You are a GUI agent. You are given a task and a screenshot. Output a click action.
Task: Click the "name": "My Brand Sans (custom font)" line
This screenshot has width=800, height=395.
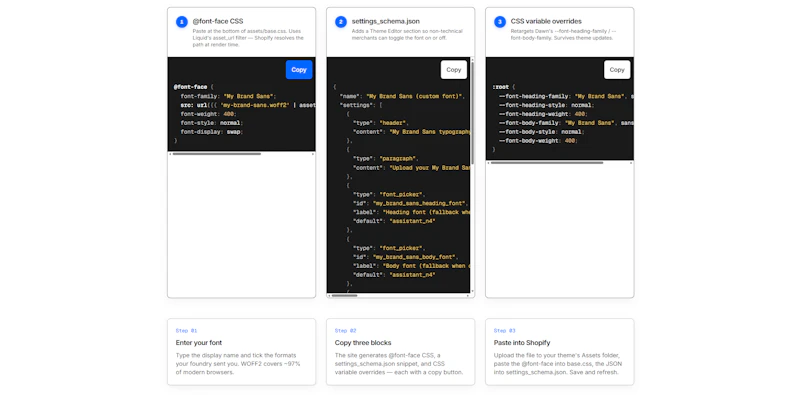403,96
